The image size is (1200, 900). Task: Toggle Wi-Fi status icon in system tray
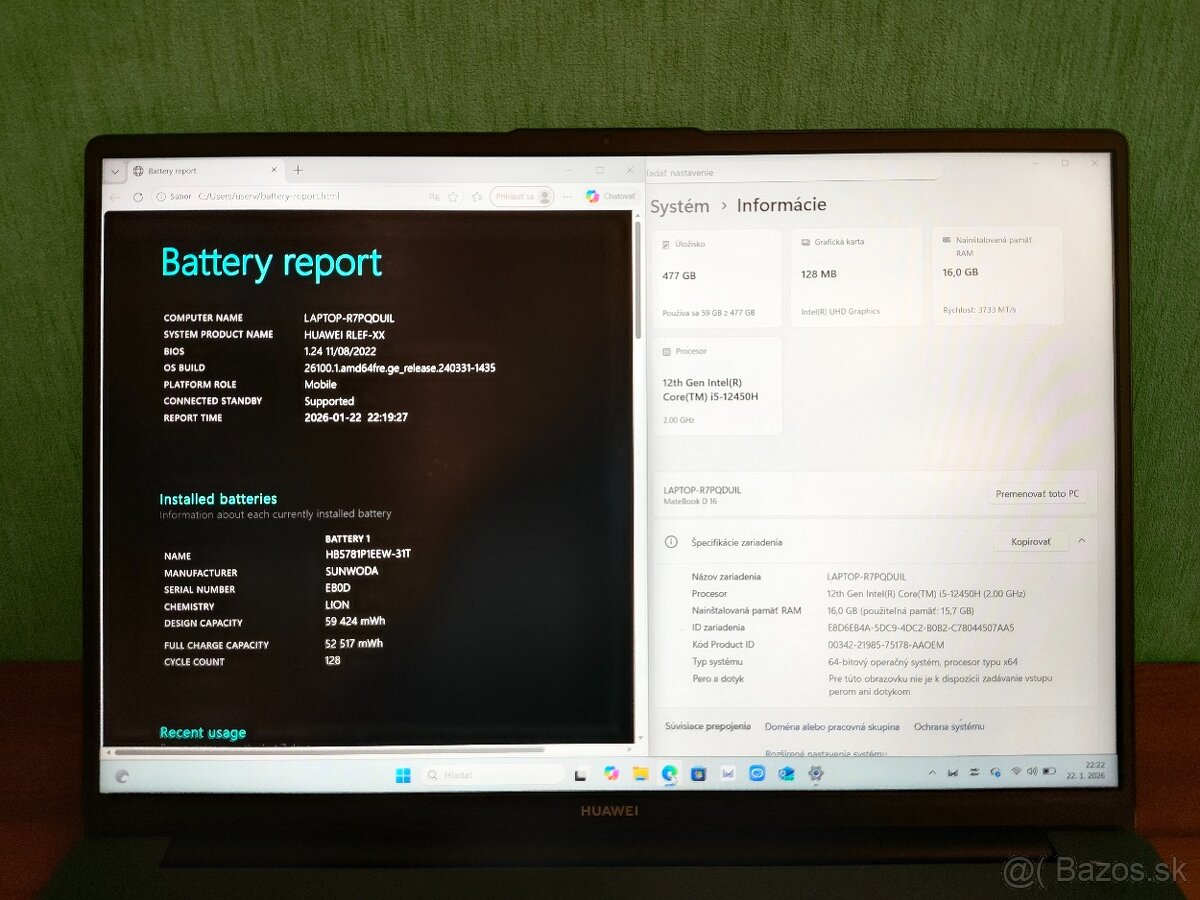coord(1016,772)
